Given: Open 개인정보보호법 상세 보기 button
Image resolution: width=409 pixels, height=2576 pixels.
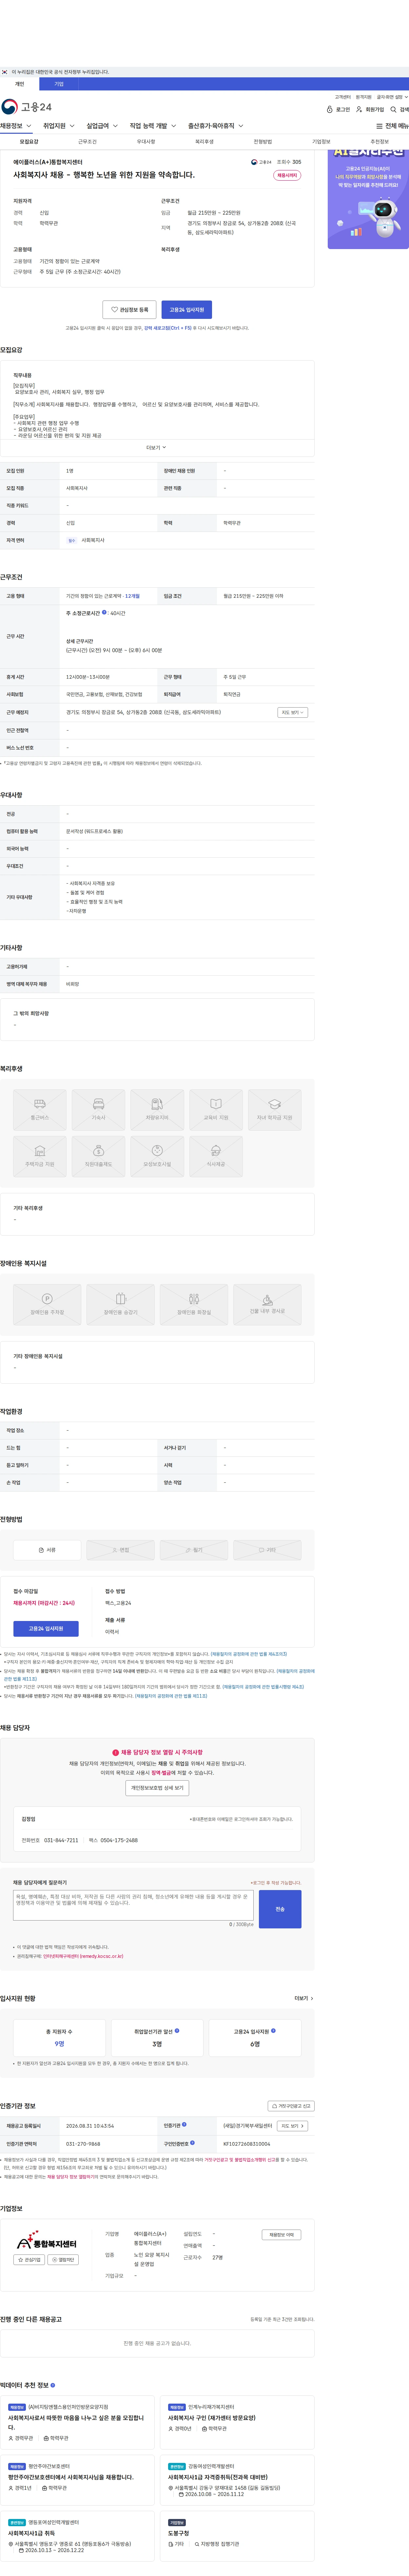Looking at the screenshot, I should click(157, 1788).
